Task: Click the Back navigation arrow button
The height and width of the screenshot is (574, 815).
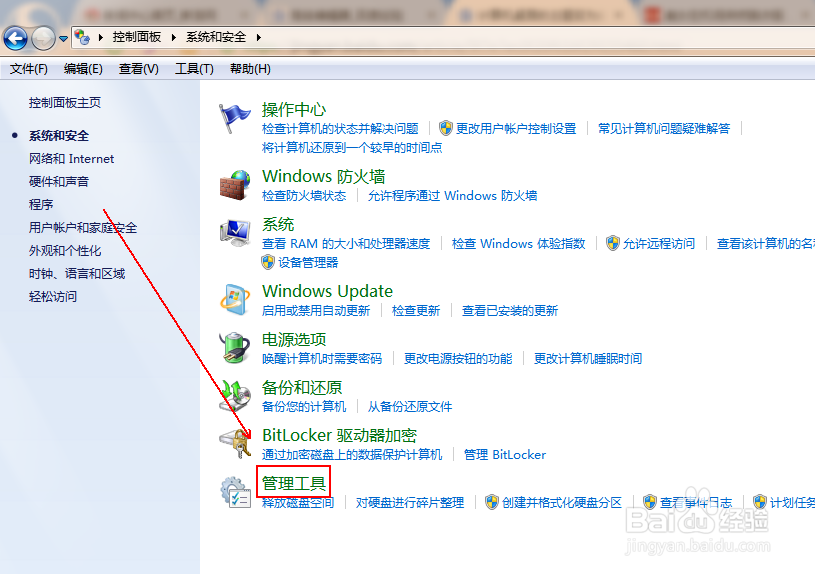Action: [16, 38]
